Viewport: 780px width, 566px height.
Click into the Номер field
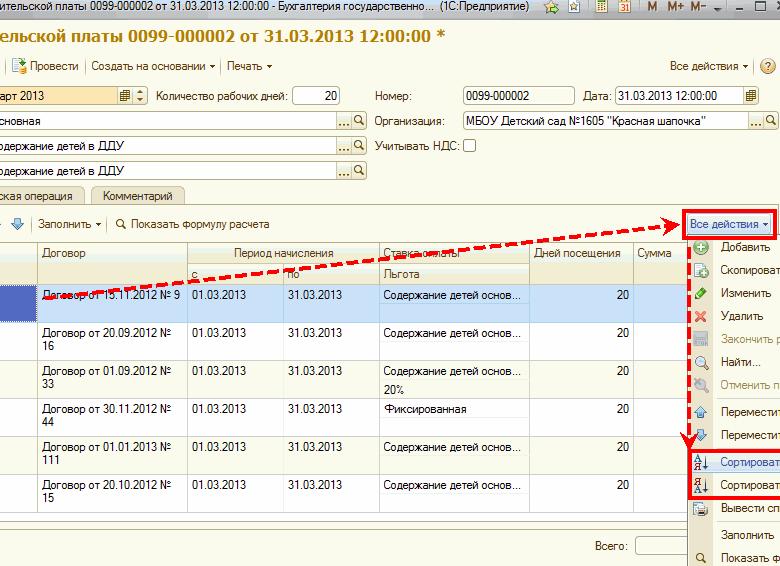point(518,95)
